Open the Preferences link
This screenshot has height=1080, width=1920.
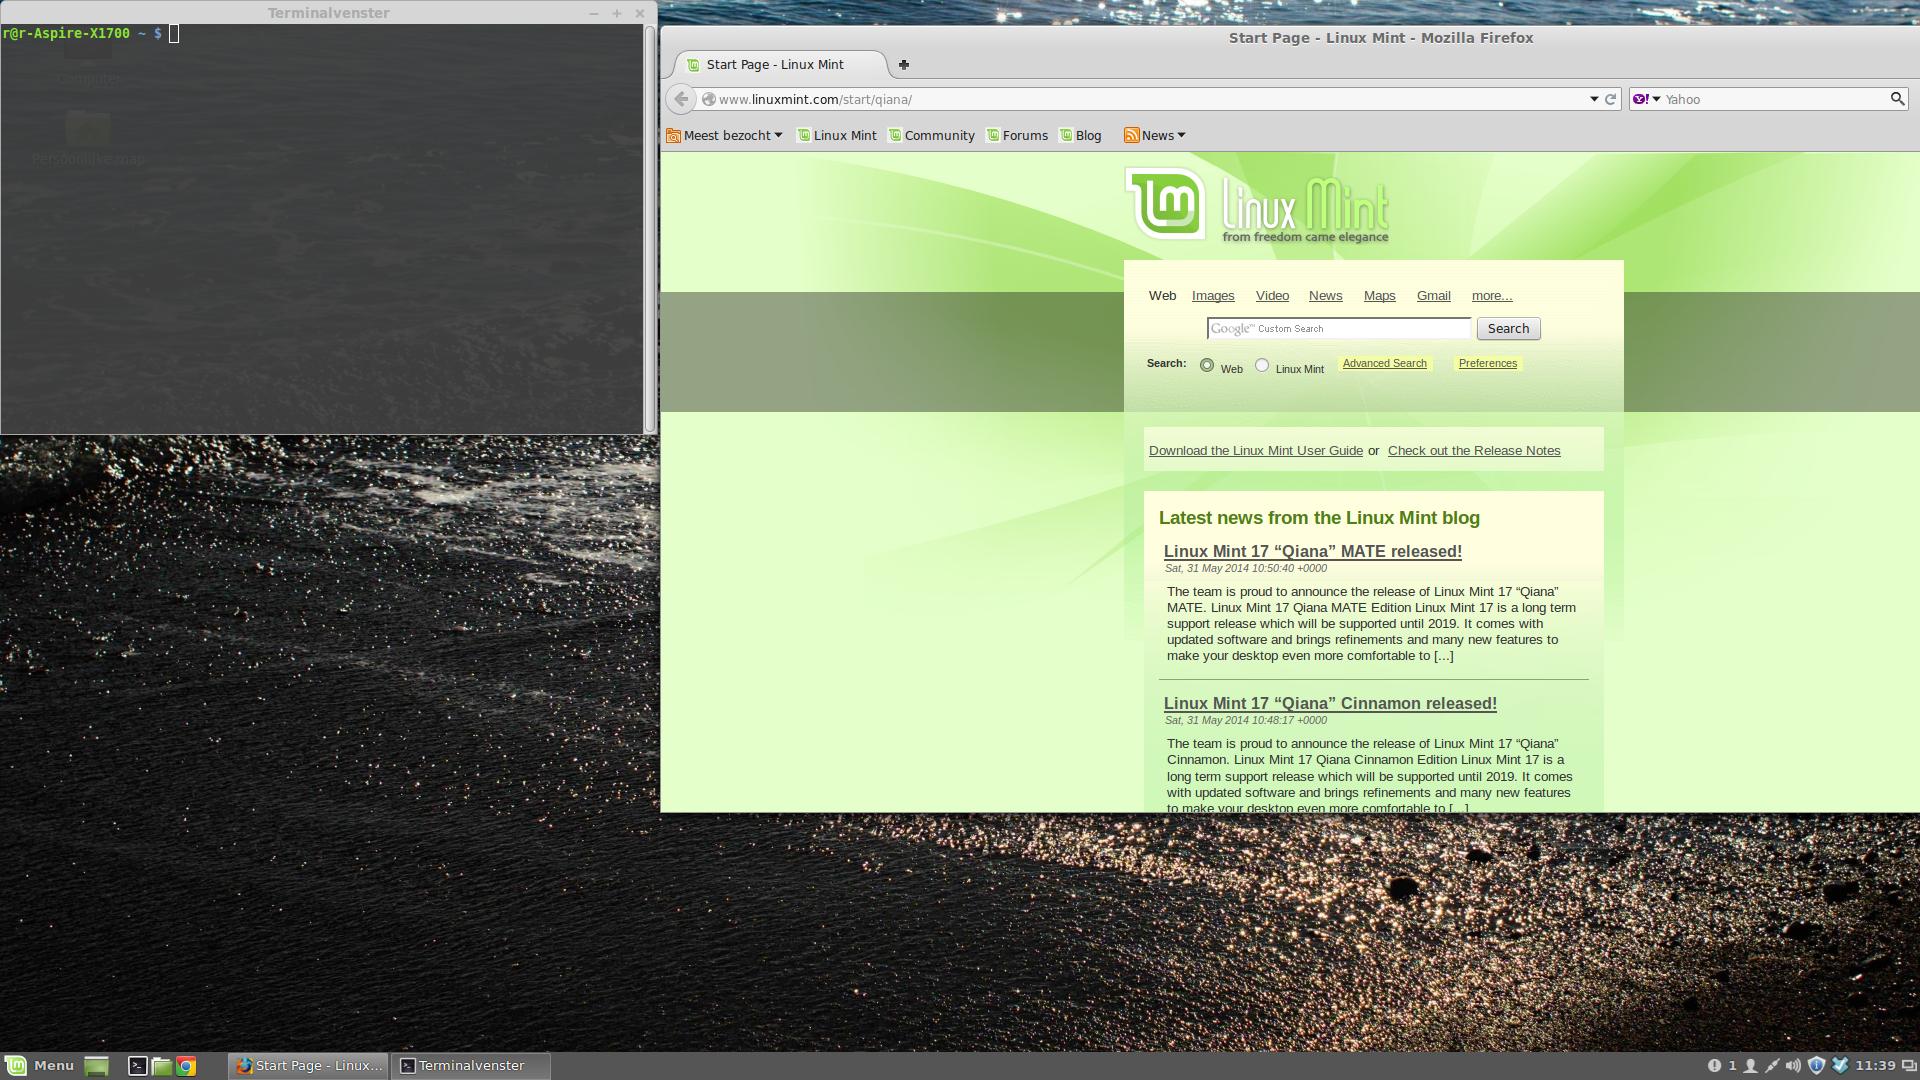1487,364
